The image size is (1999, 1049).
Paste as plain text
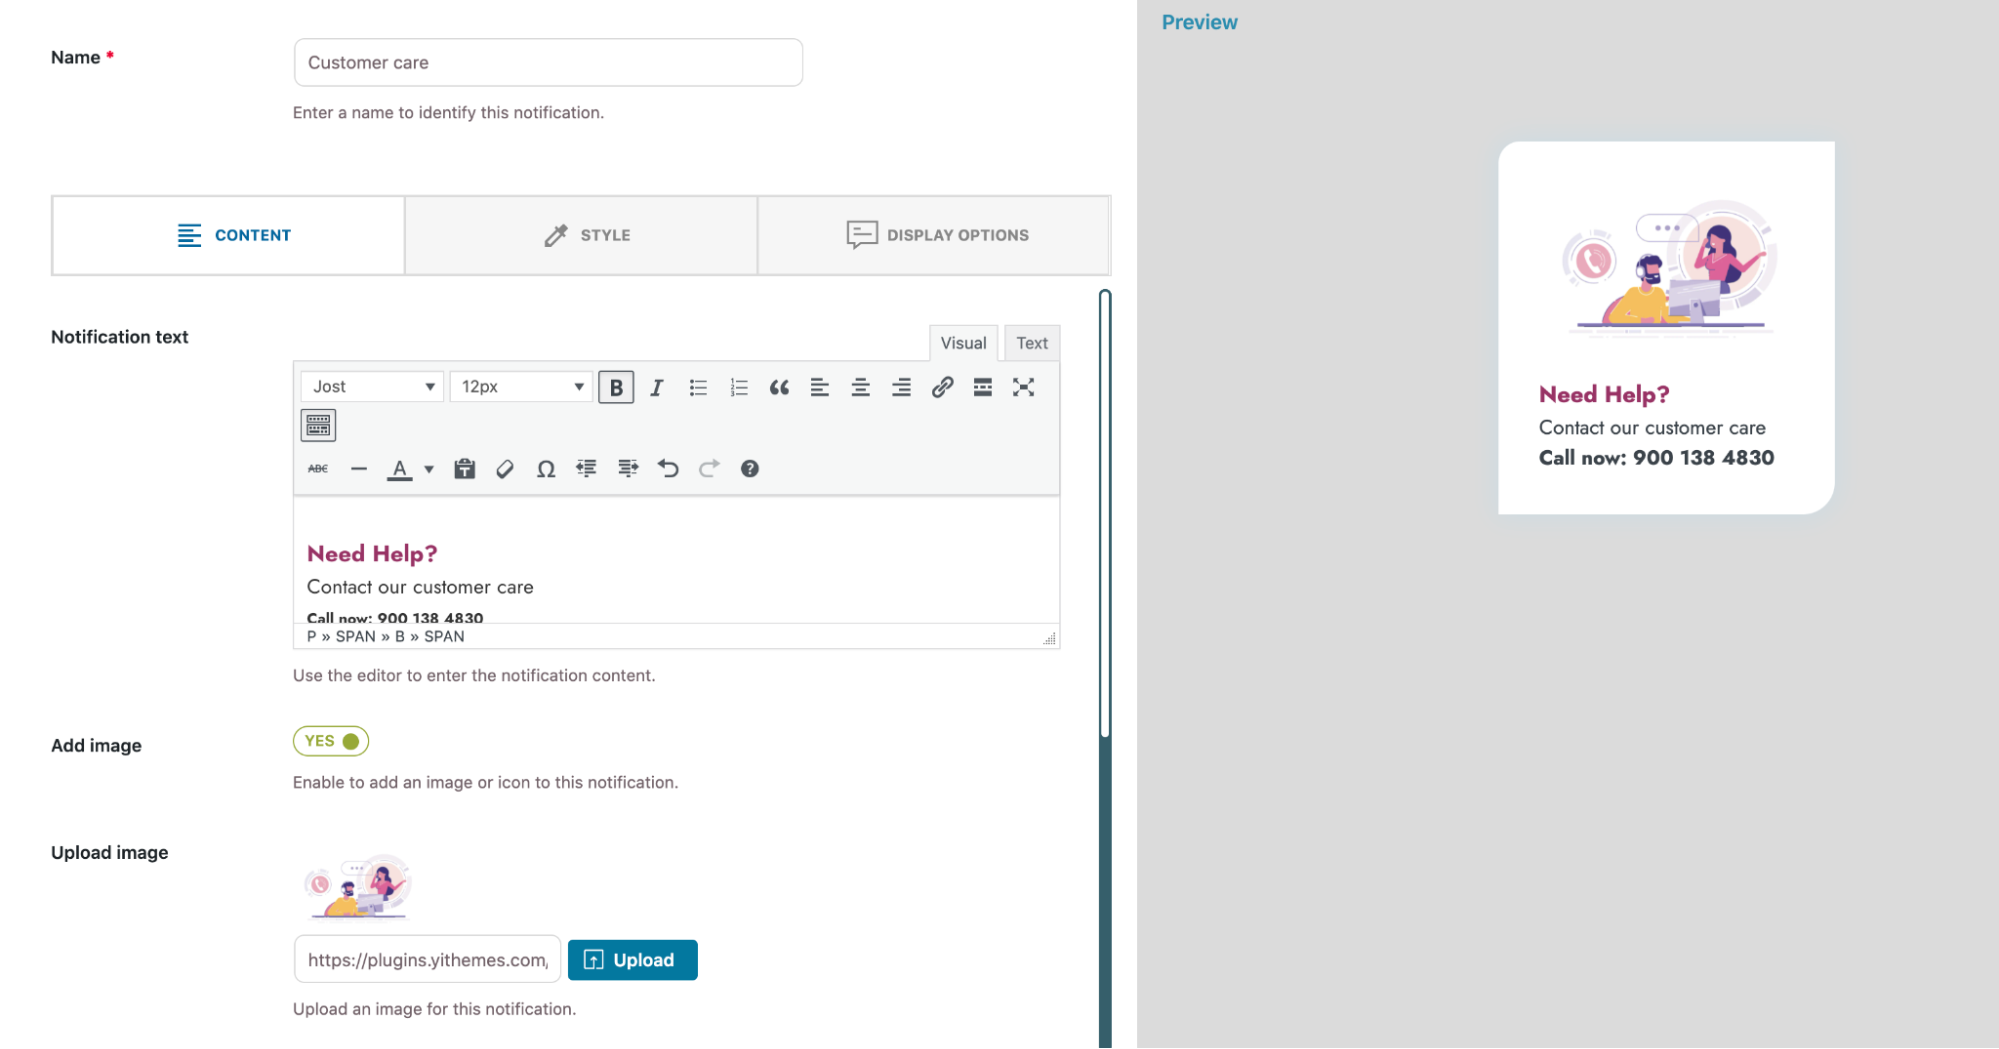[464, 469]
